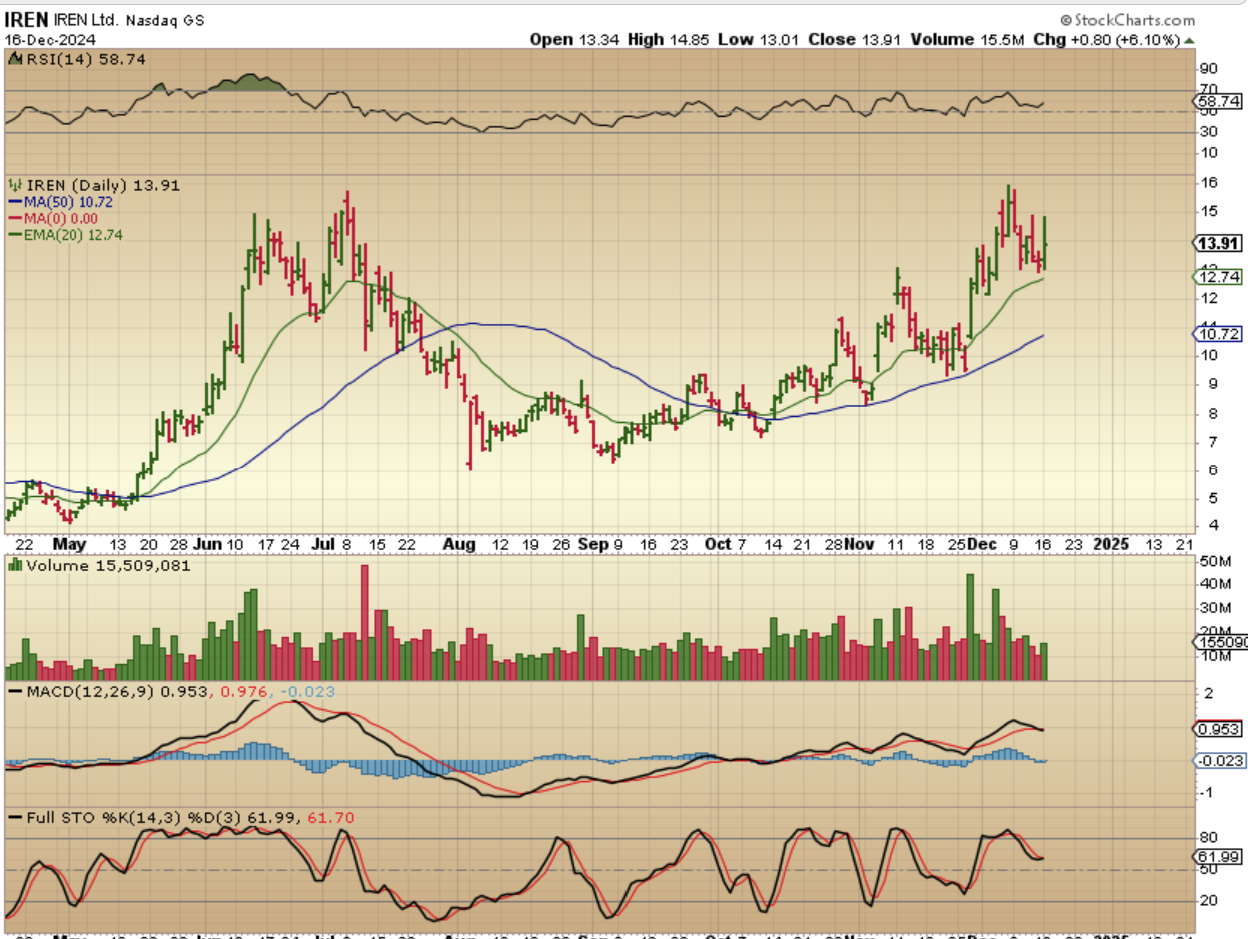
Task: Select the Open 13.34 value
Action: (x=575, y=39)
